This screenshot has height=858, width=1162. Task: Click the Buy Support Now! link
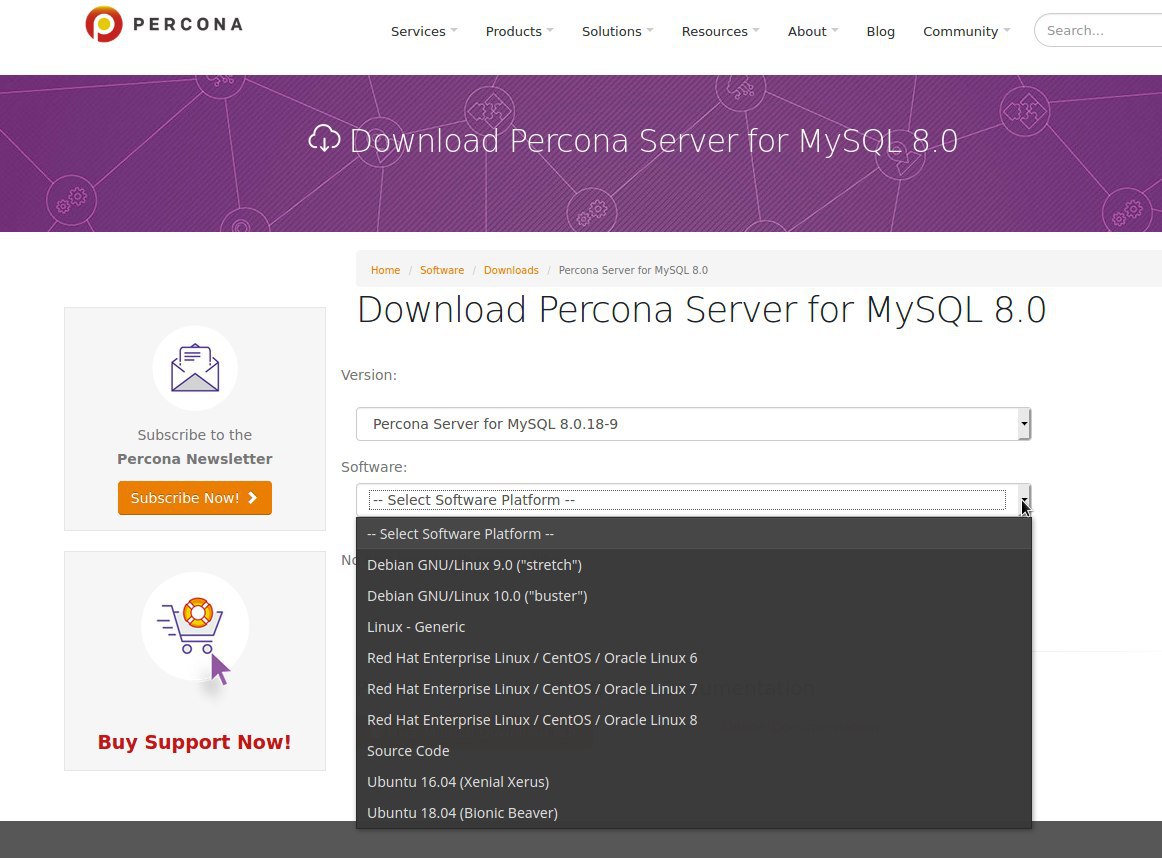click(195, 742)
